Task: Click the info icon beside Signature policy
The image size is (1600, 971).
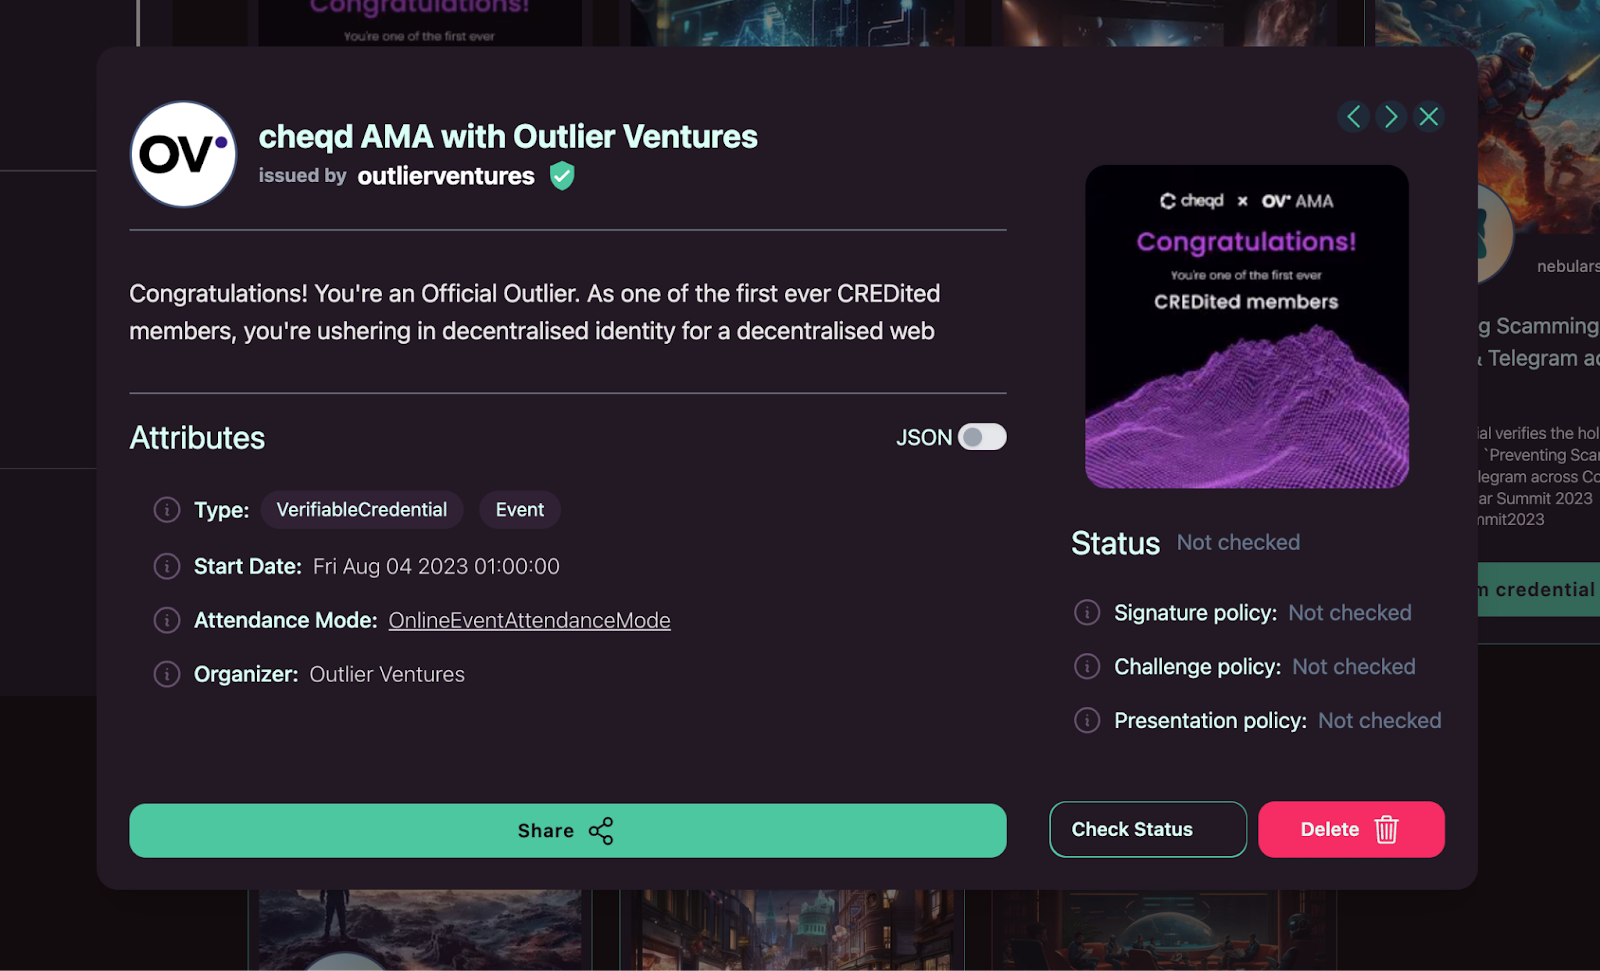Action: coord(1087,612)
